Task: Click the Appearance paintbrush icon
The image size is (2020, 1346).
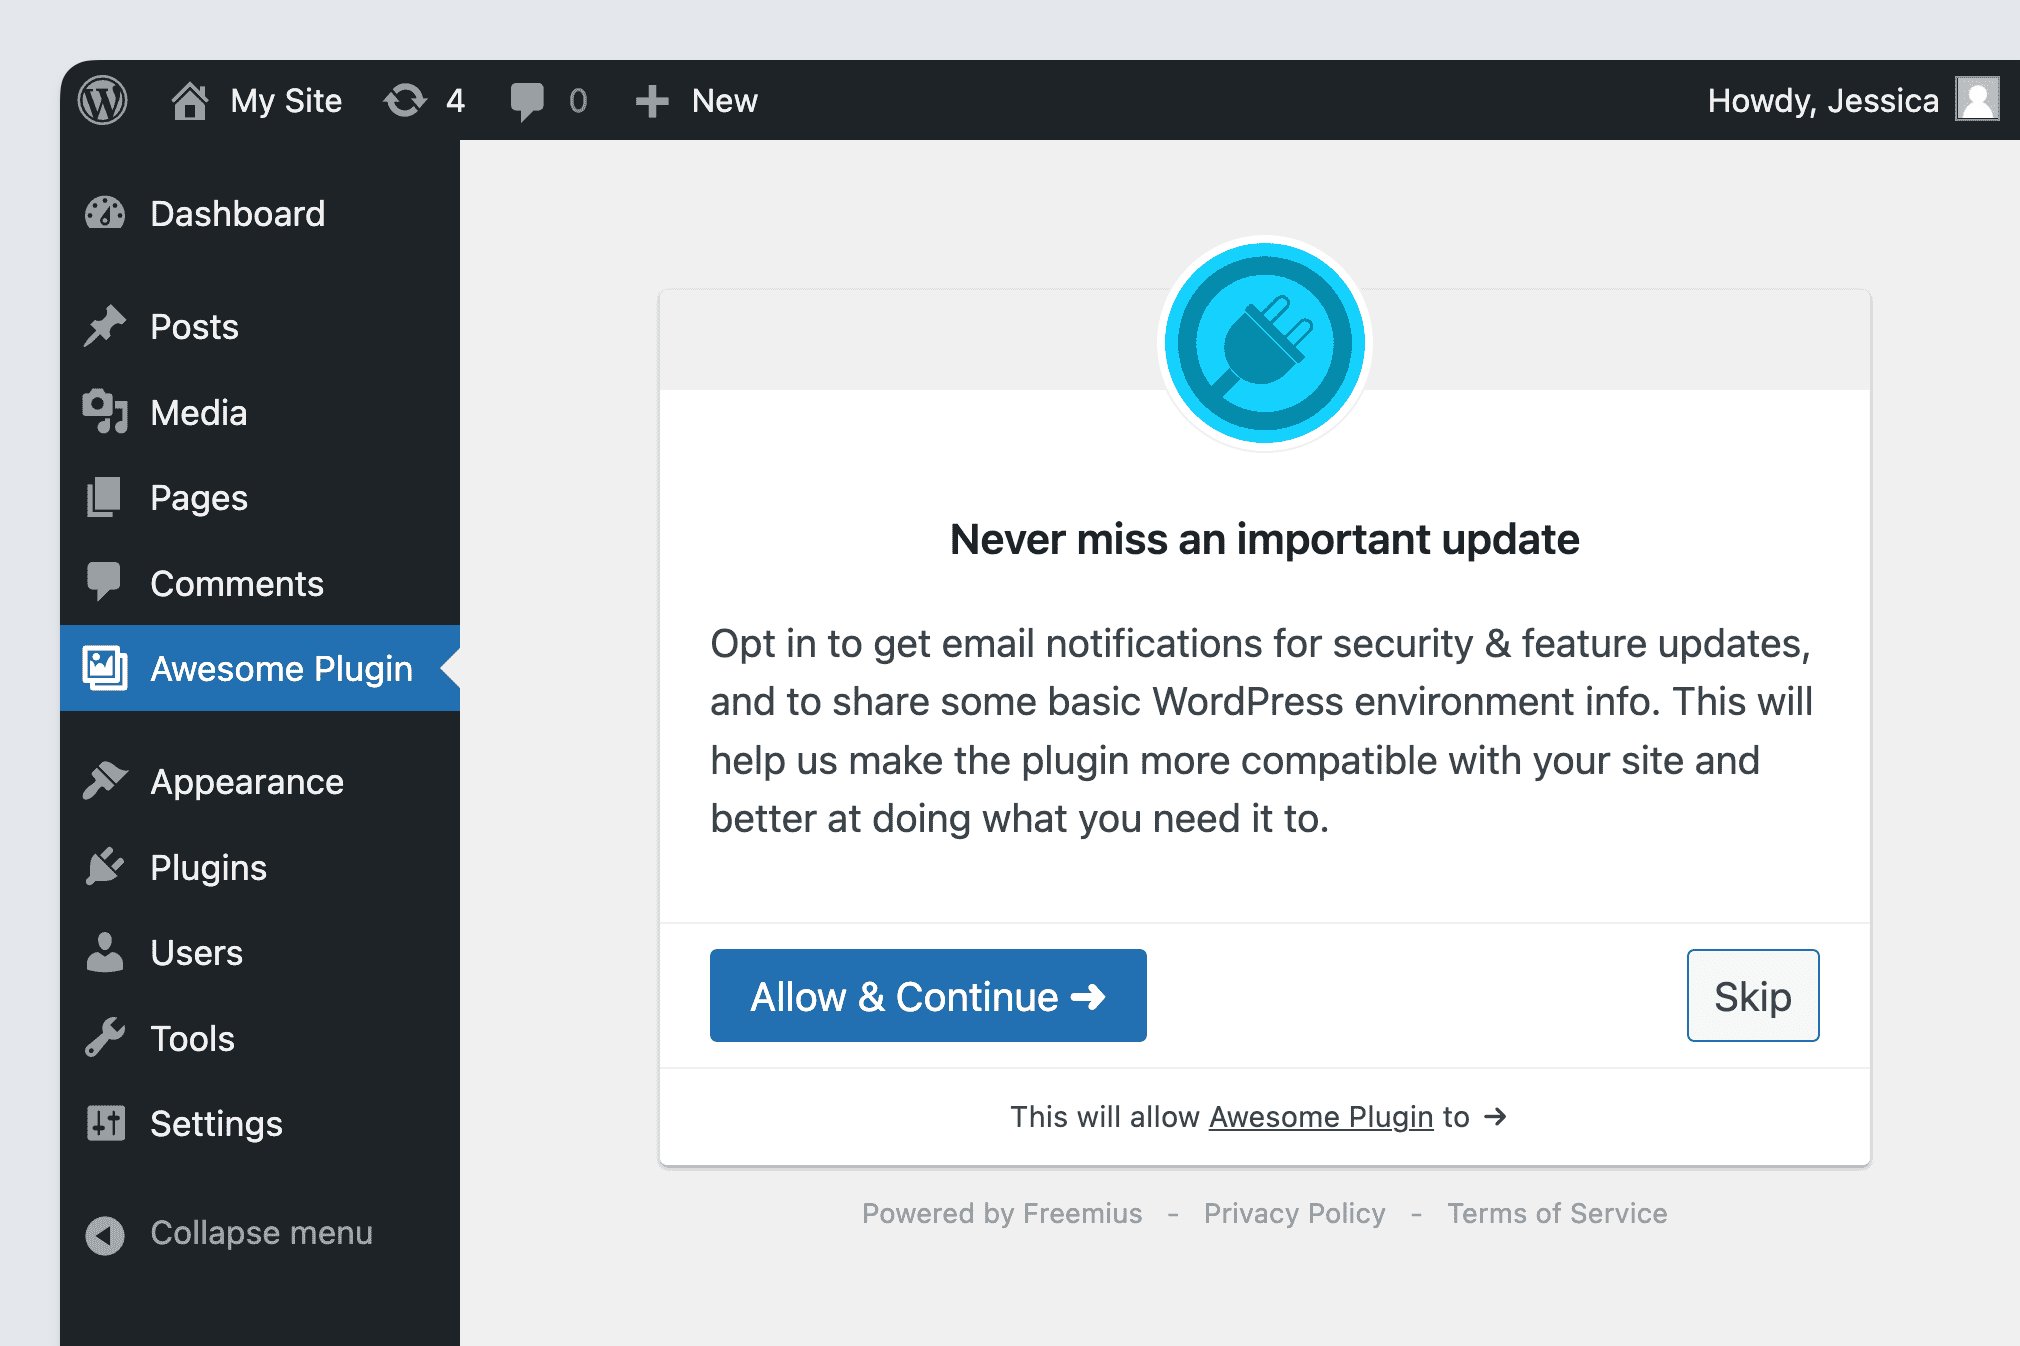Action: click(105, 780)
